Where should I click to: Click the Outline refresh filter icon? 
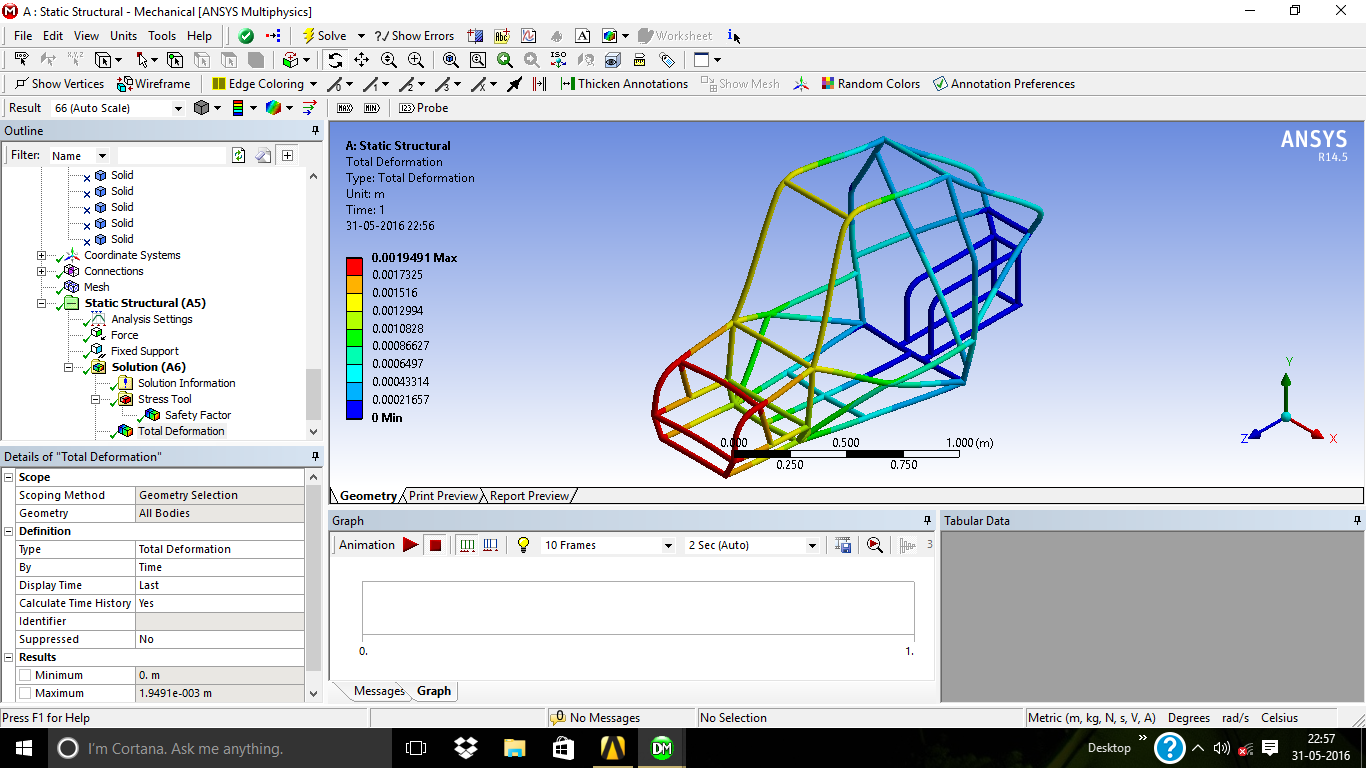[238, 156]
